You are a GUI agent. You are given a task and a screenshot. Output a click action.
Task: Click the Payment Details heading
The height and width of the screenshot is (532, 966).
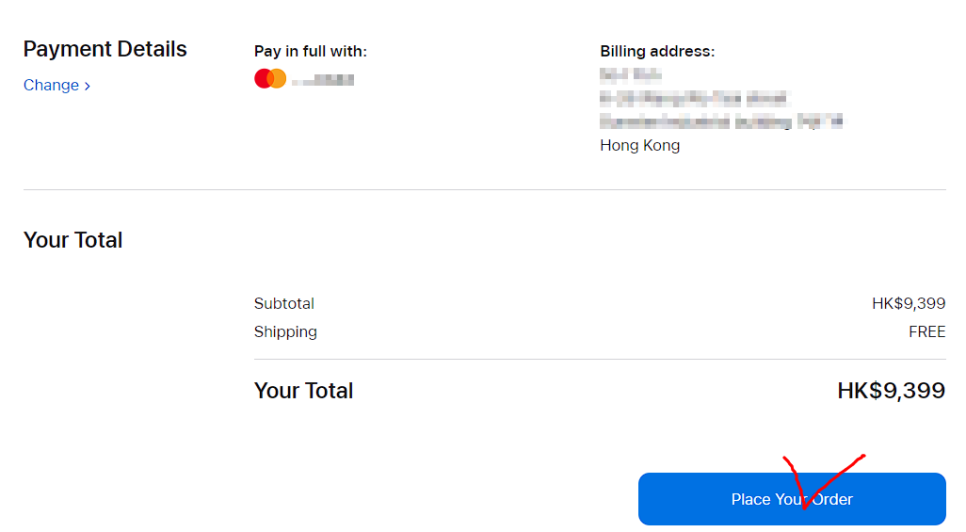click(105, 49)
